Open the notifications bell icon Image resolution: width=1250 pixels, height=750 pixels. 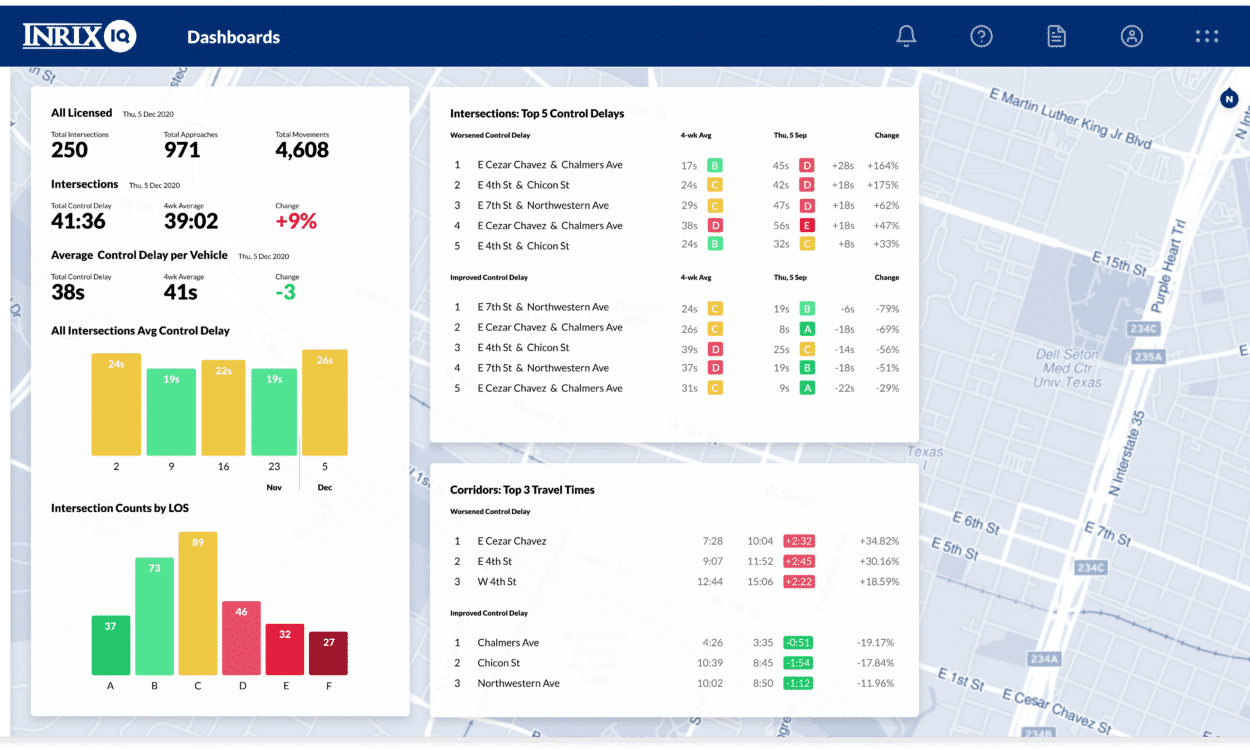pyautogui.click(x=905, y=36)
